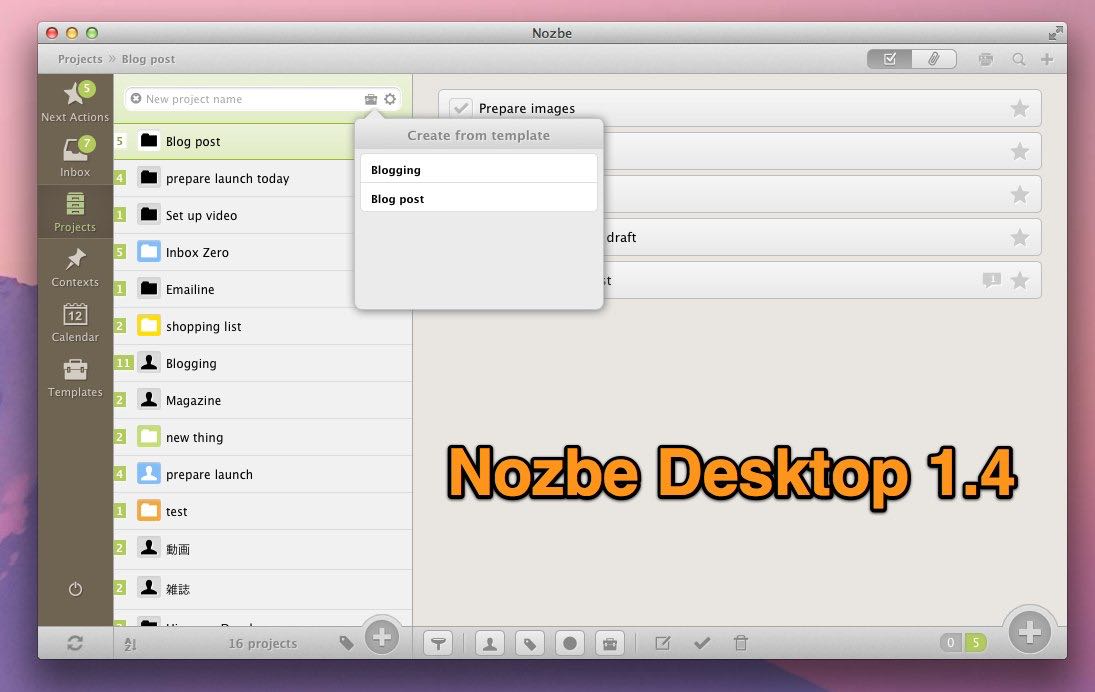Open the 動画 project
Image resolution: width=1095 pixels, height=692 pixels.
pos(263,549)
